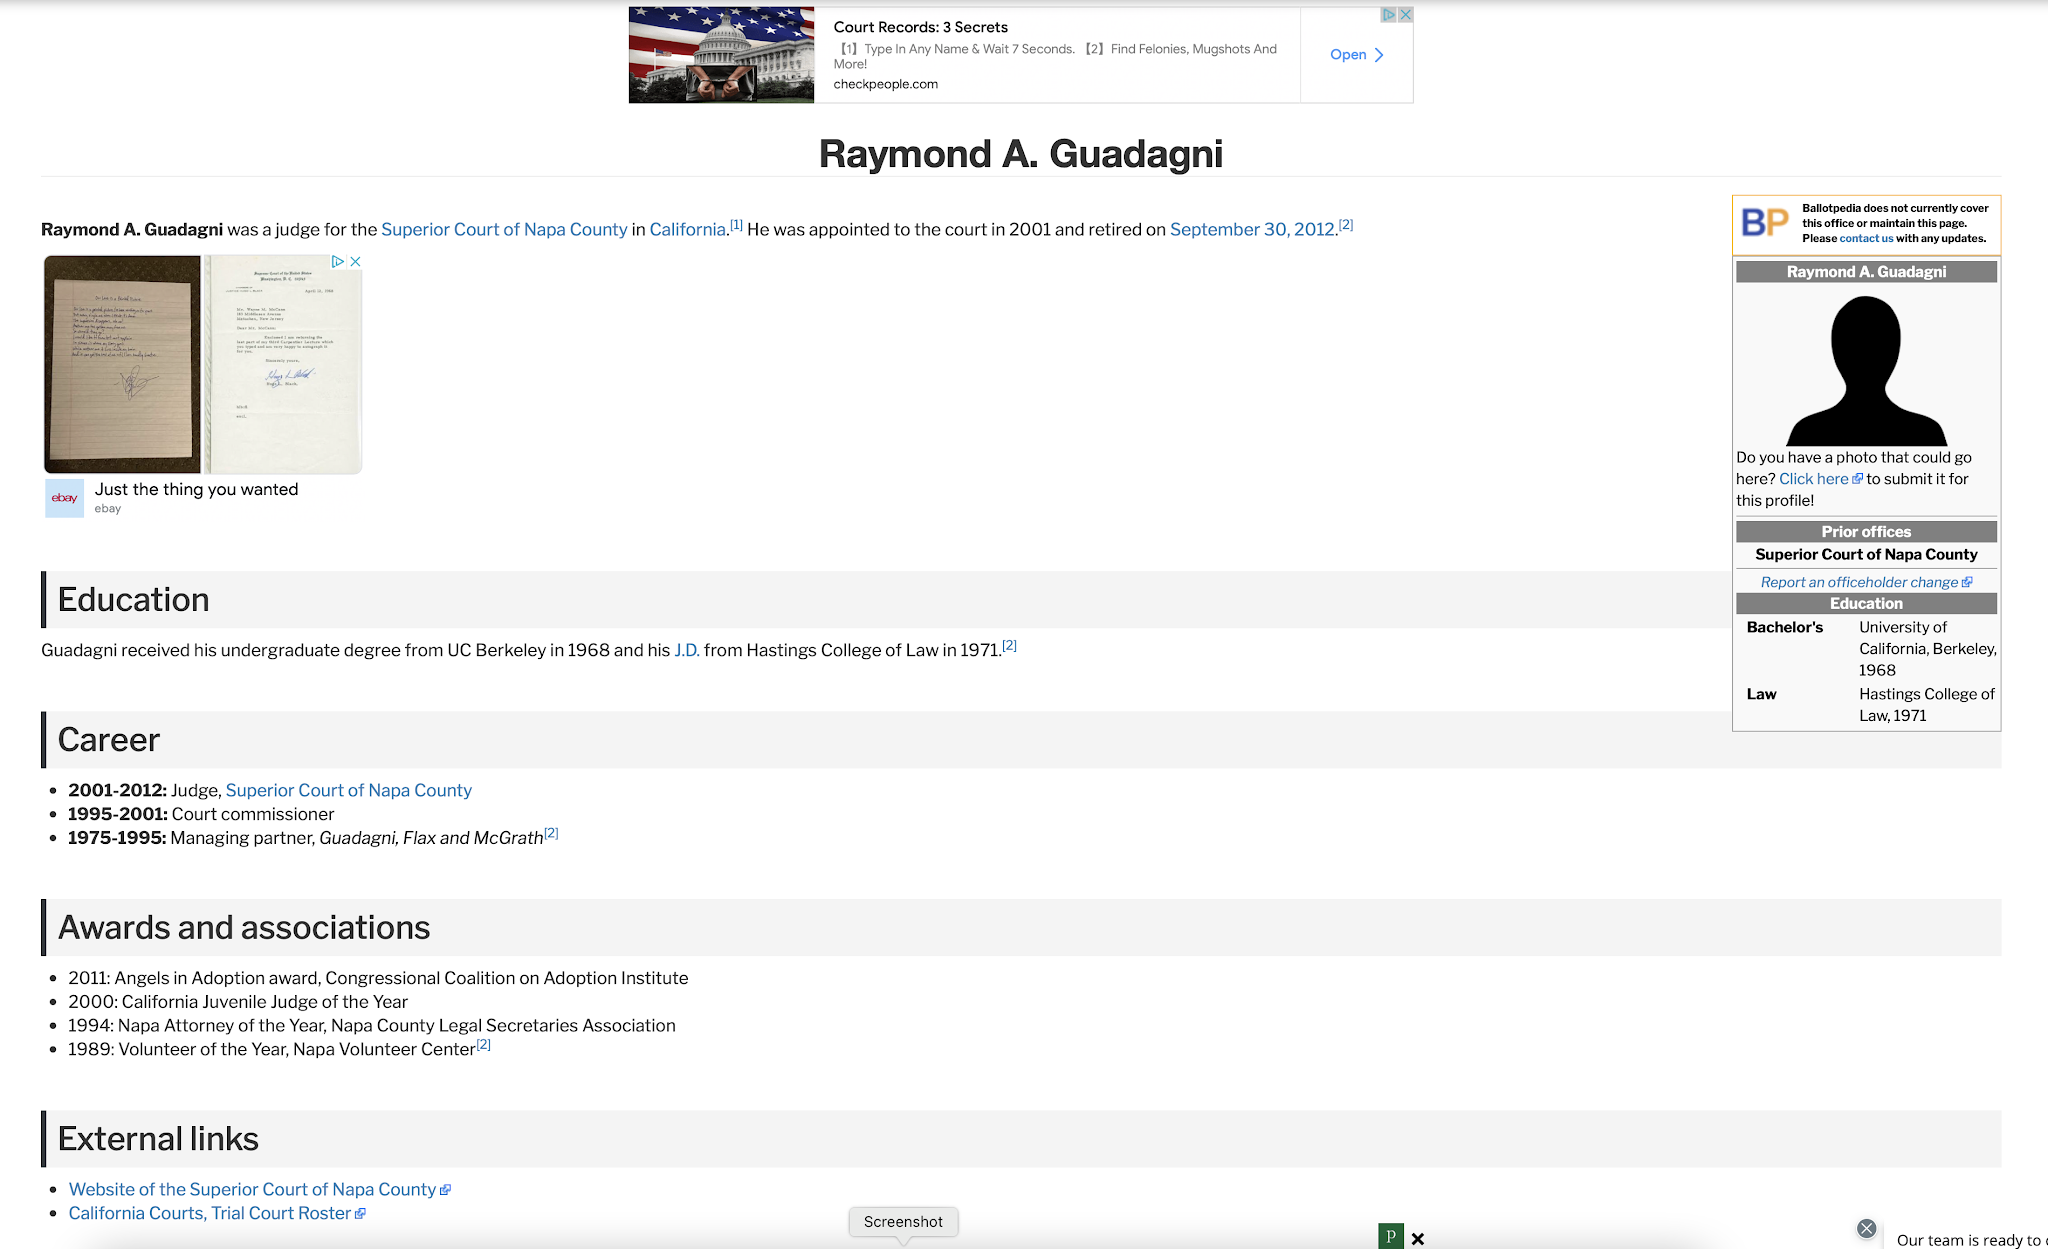Click the J.D. link in Education
This screenshot has height=1249, width=2048.
686,651
